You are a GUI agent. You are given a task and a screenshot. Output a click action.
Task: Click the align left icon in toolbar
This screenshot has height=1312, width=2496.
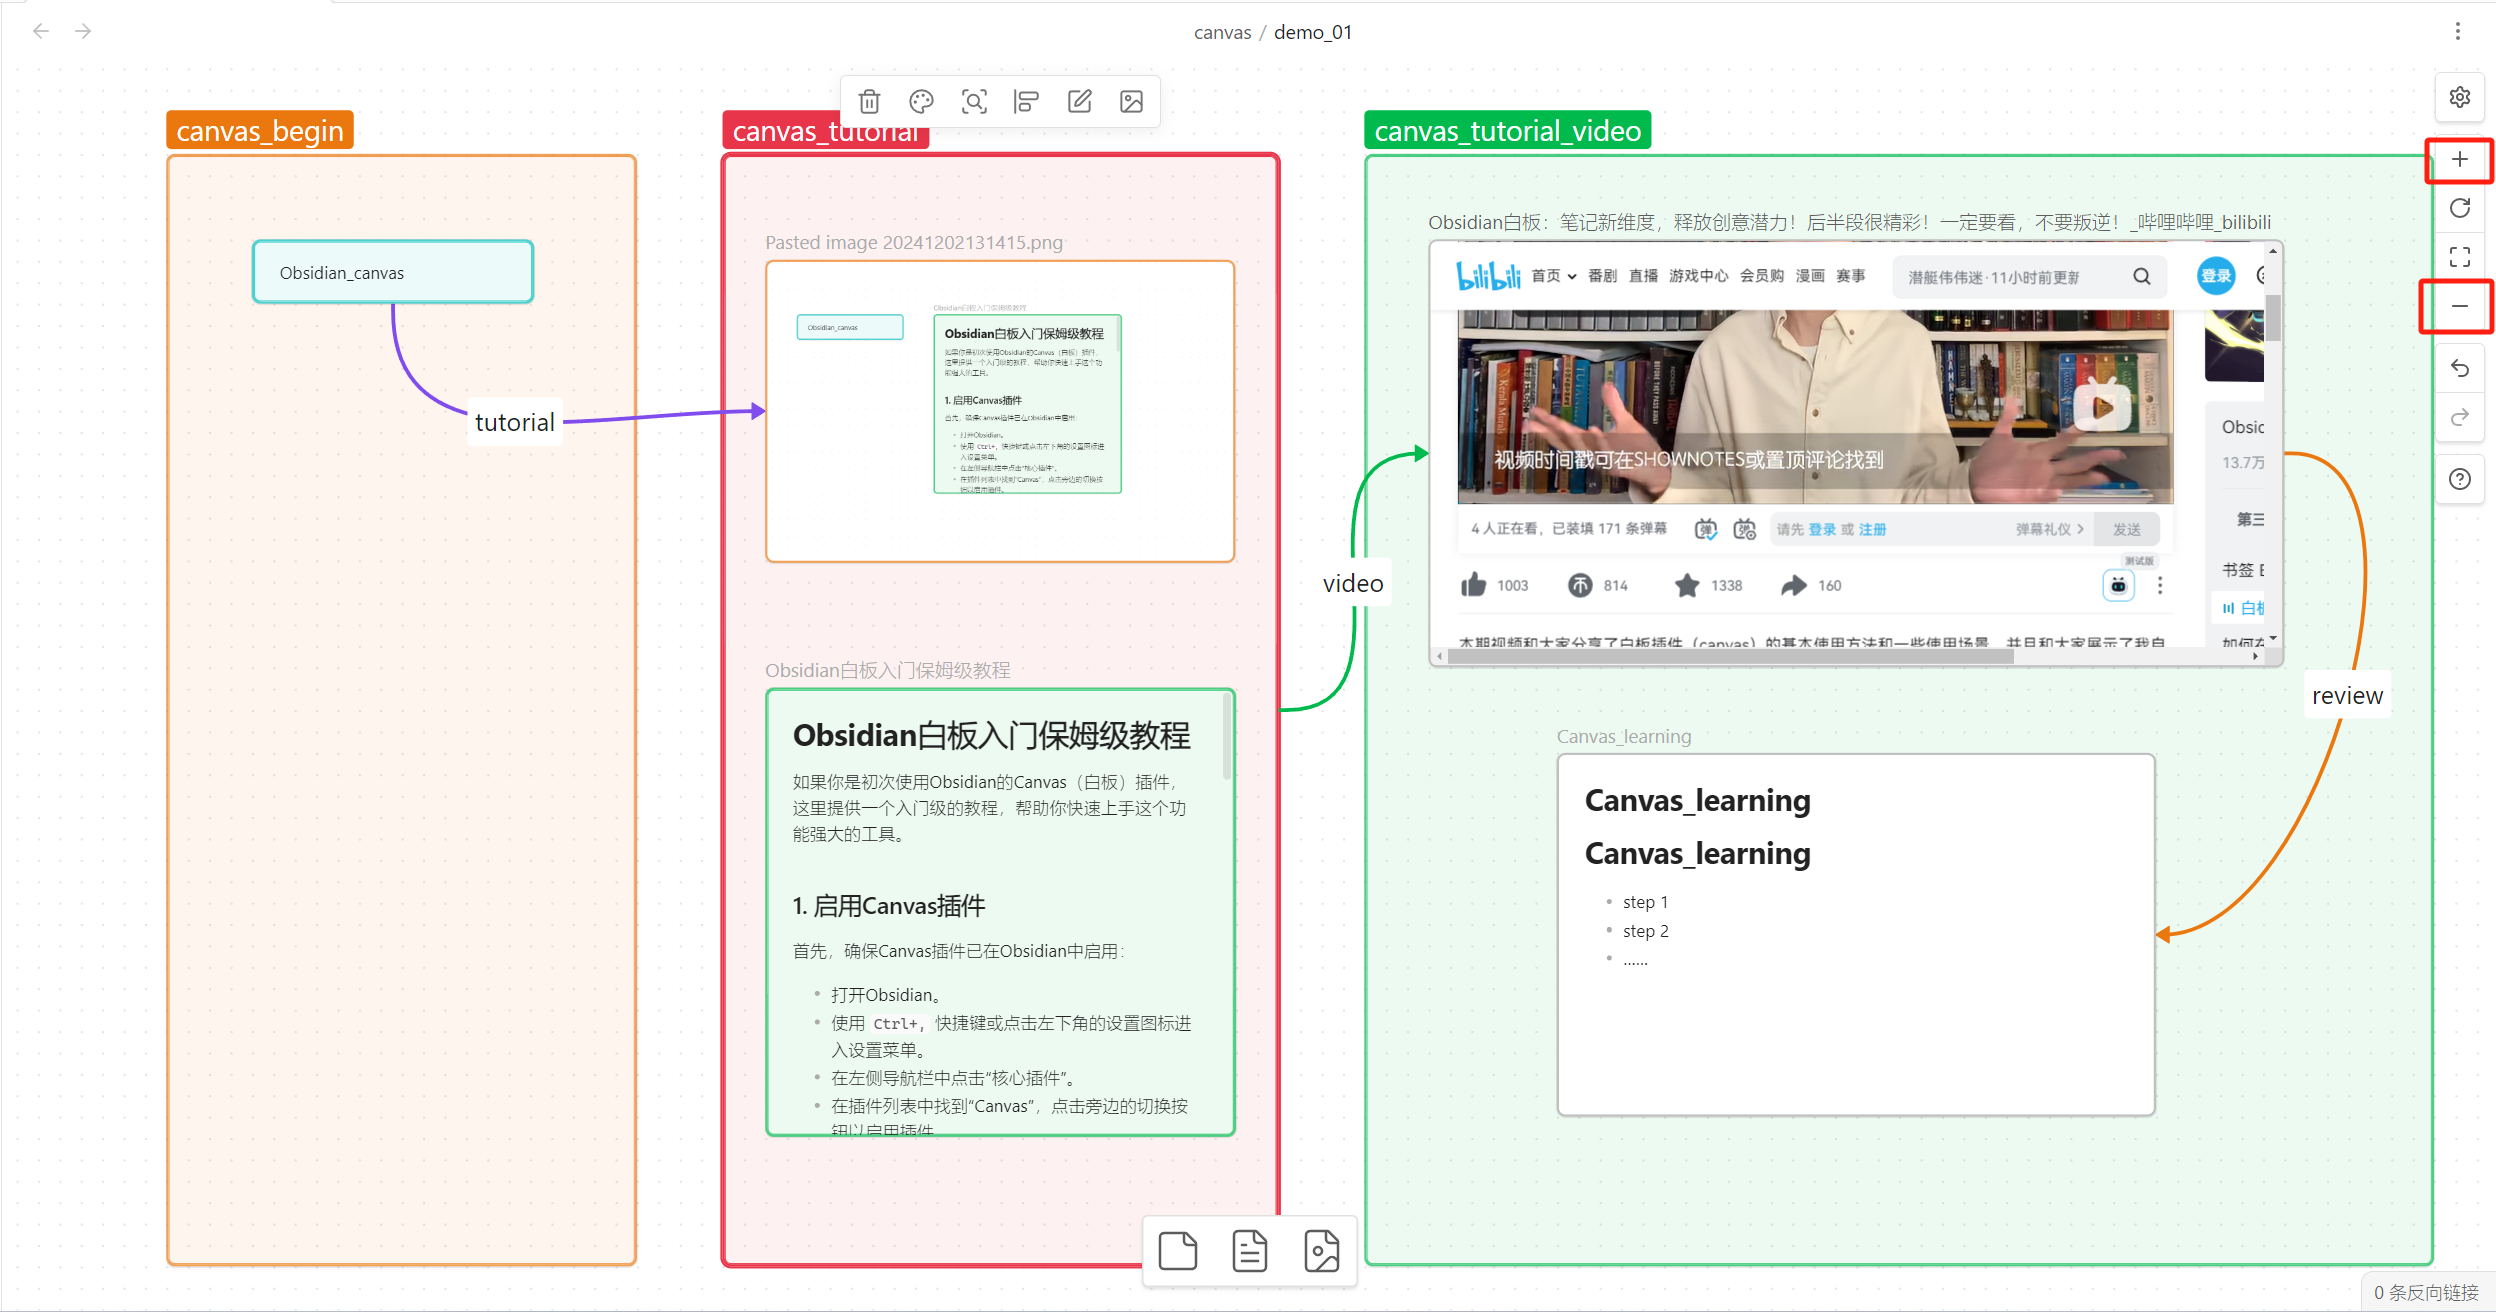[1026, 101]
